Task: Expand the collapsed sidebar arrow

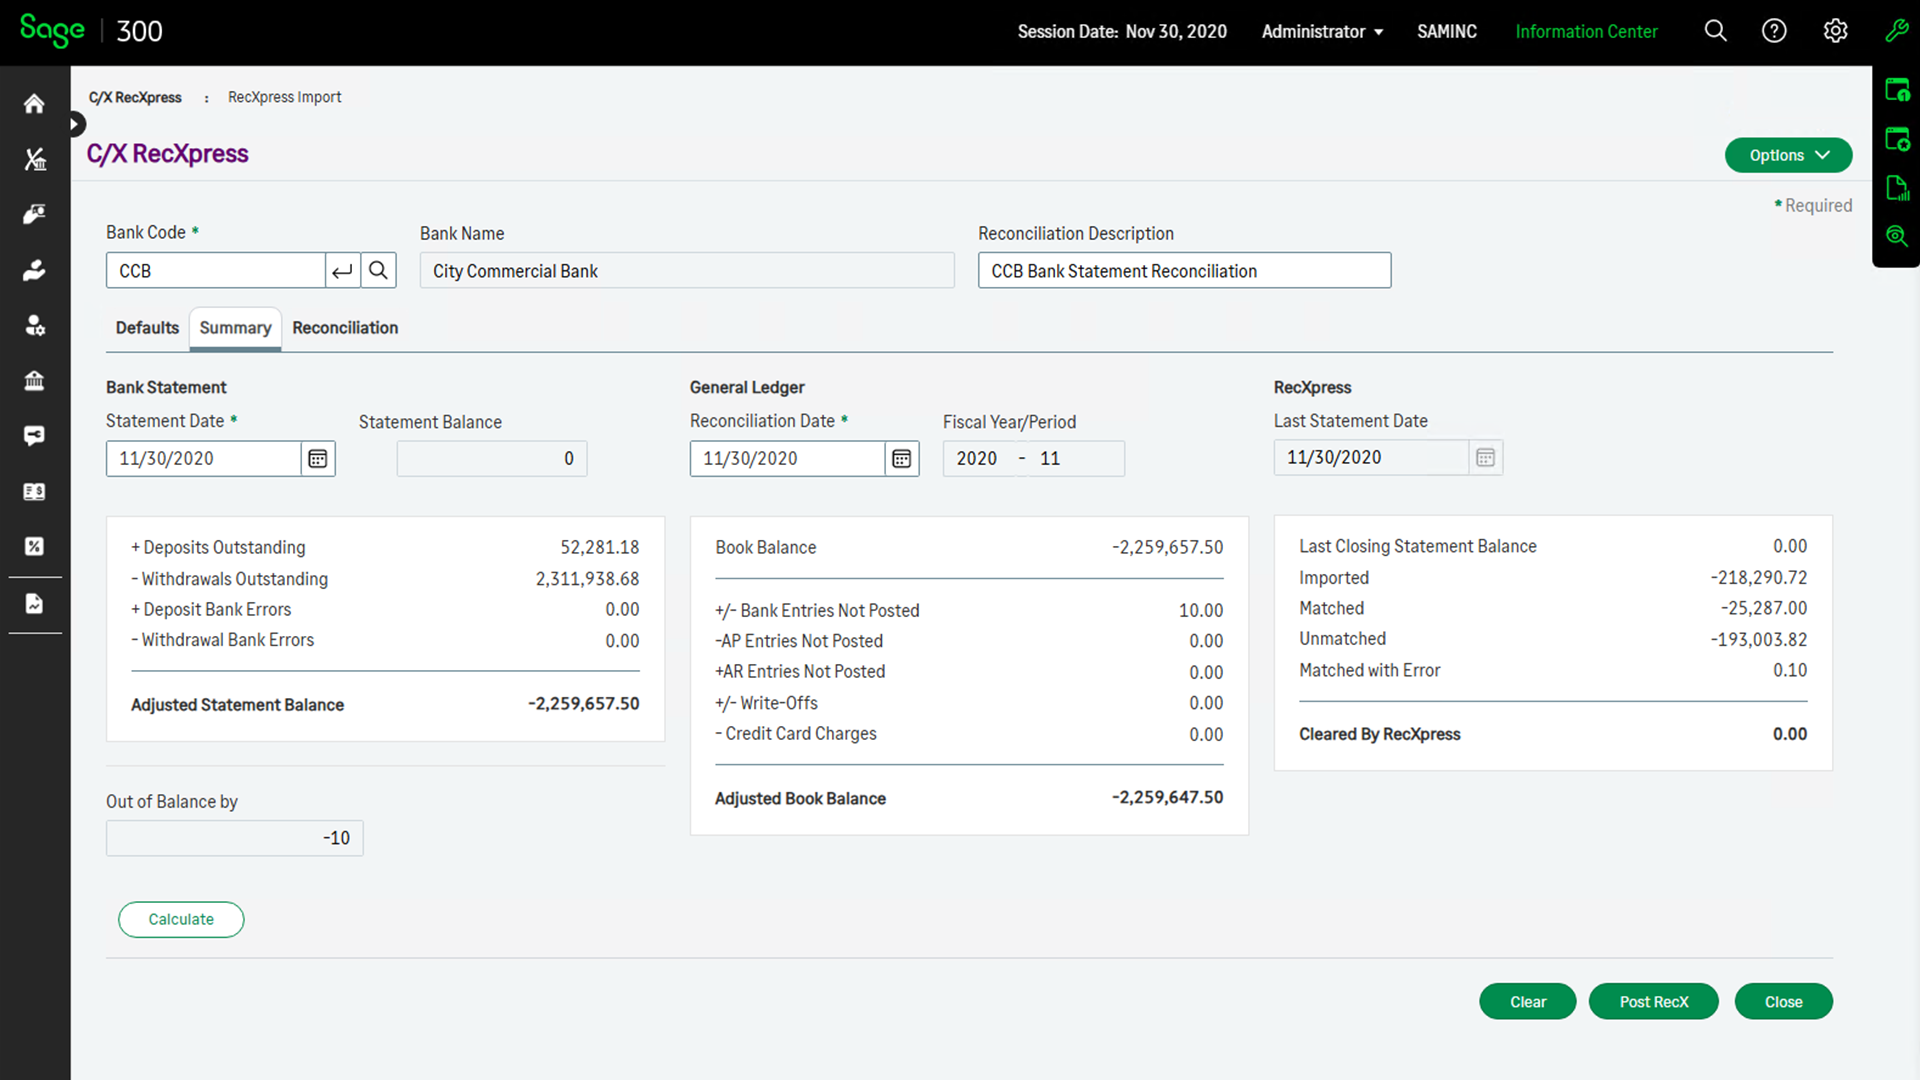Action: point(75,124)
